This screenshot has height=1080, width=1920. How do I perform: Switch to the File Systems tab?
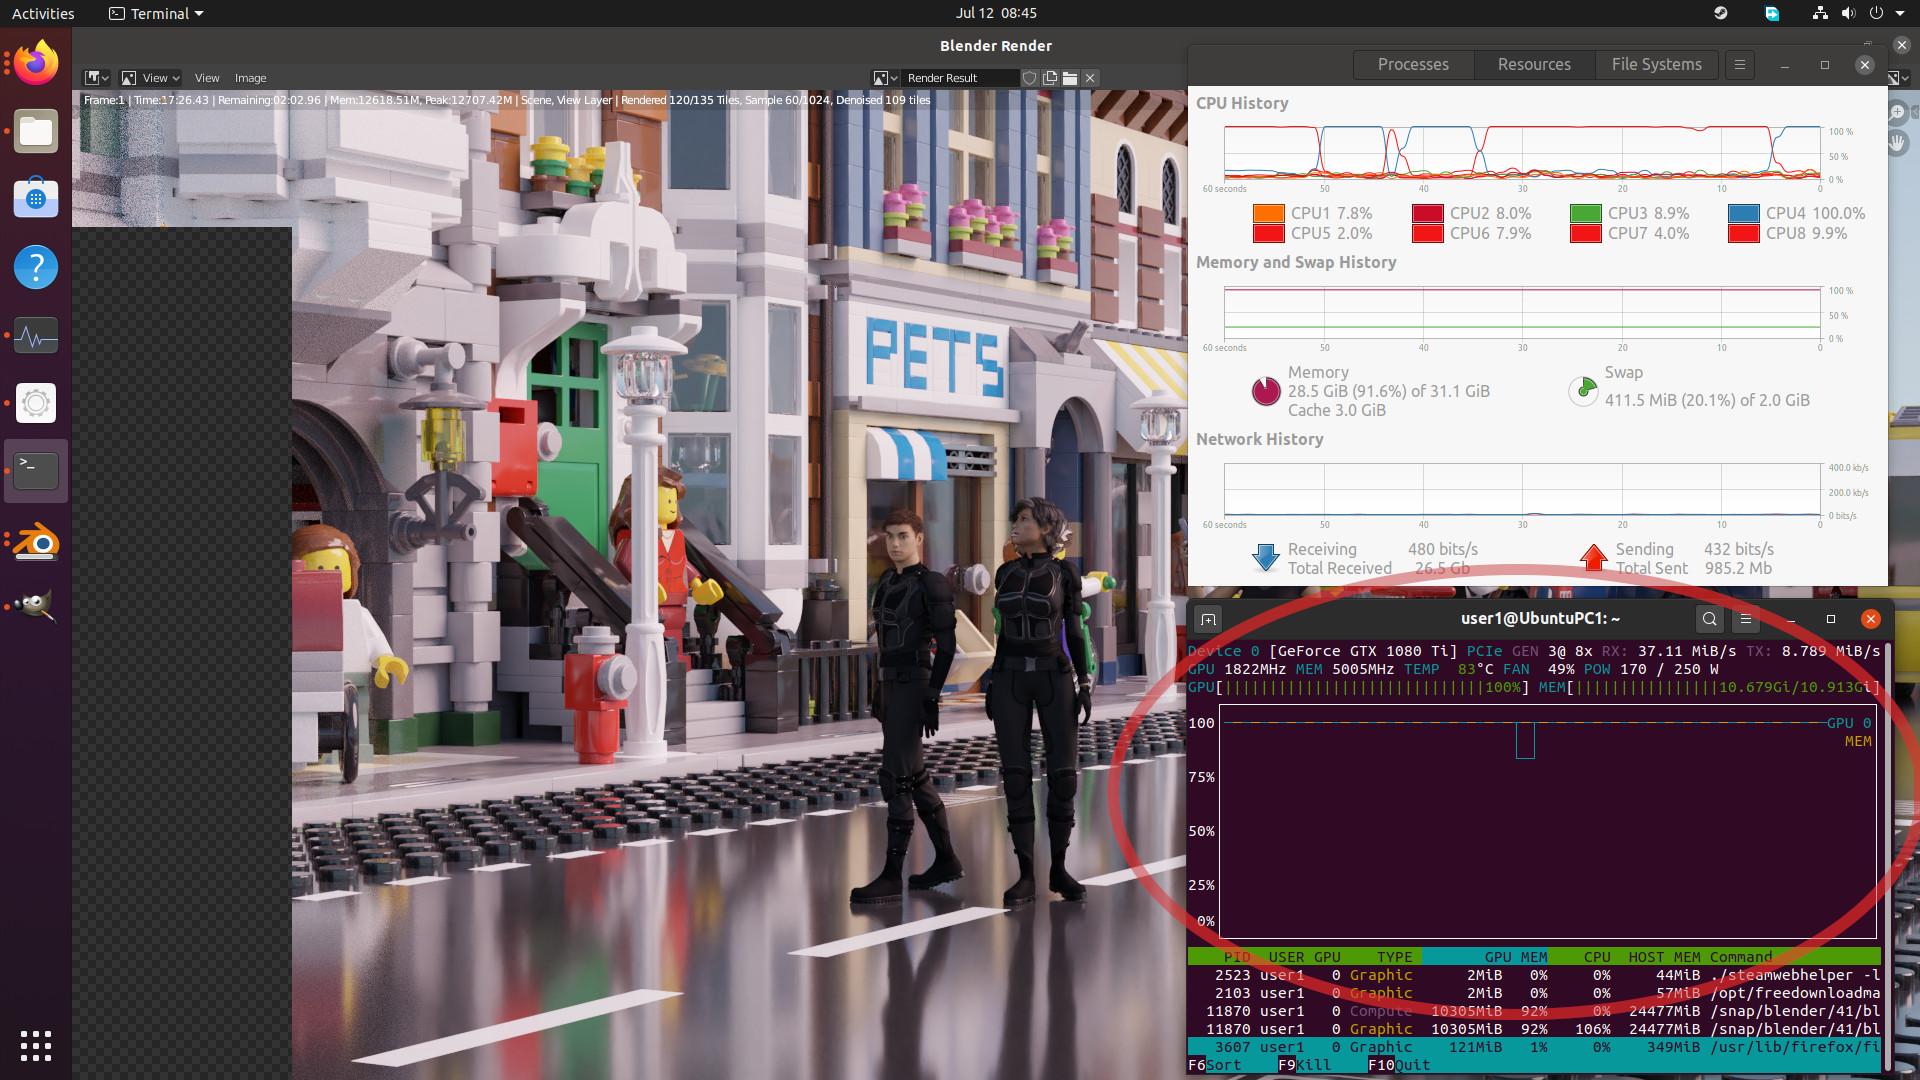[x=1656, y=64]
